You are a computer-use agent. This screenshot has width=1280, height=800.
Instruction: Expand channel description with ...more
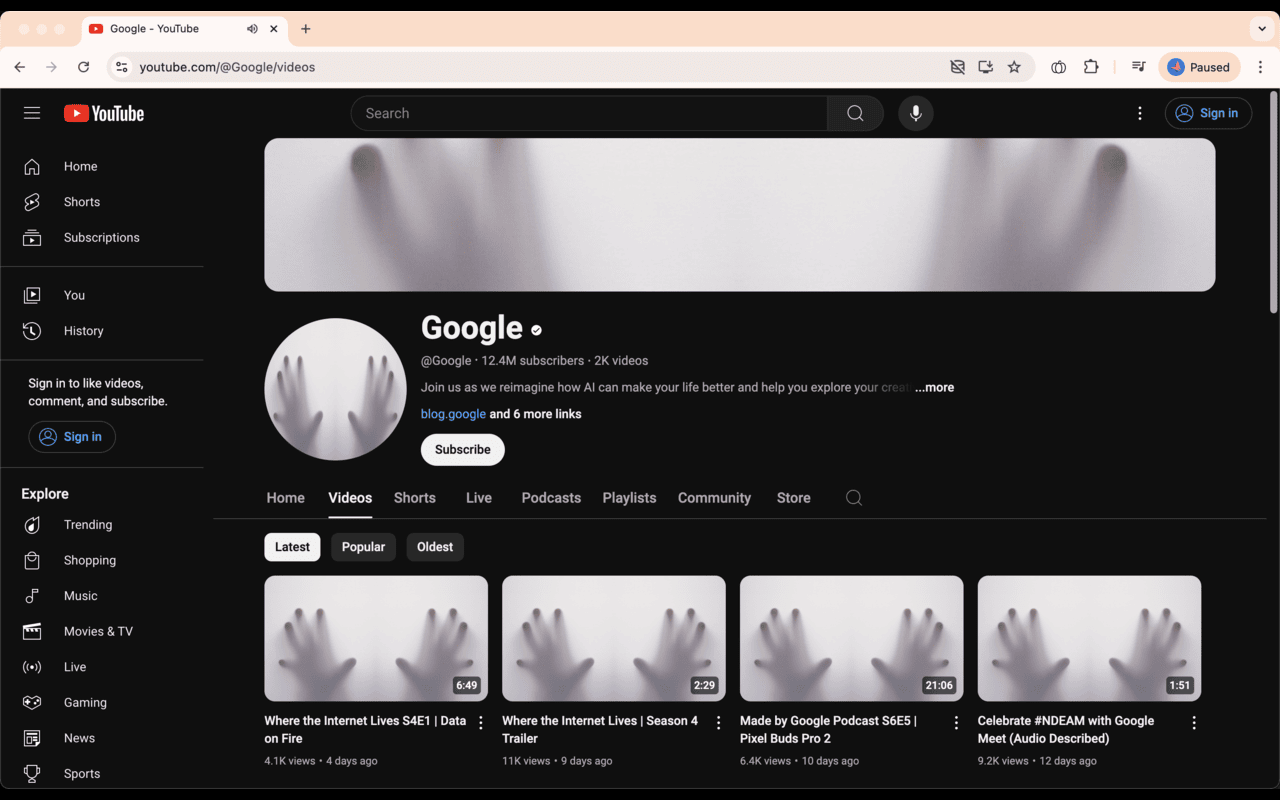tap(934, 387)
